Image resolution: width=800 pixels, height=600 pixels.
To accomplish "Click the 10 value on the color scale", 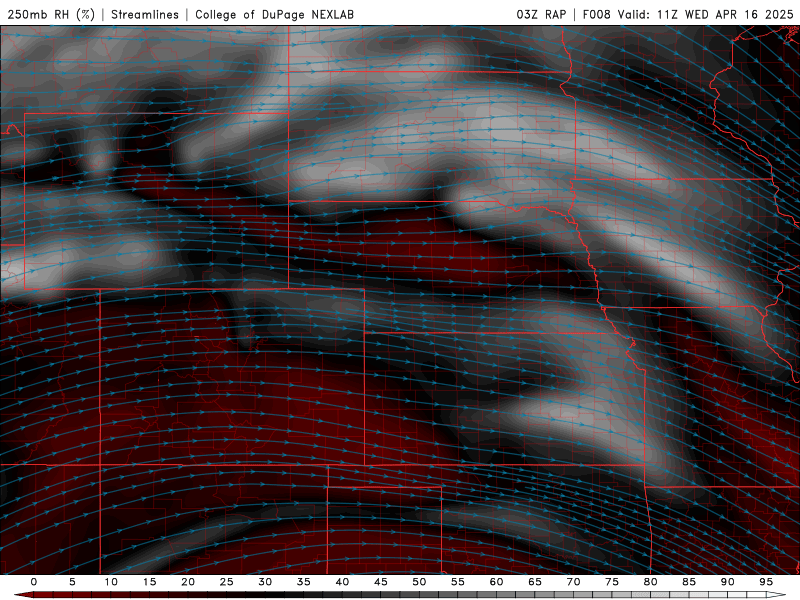I will (x=111, y=582).
